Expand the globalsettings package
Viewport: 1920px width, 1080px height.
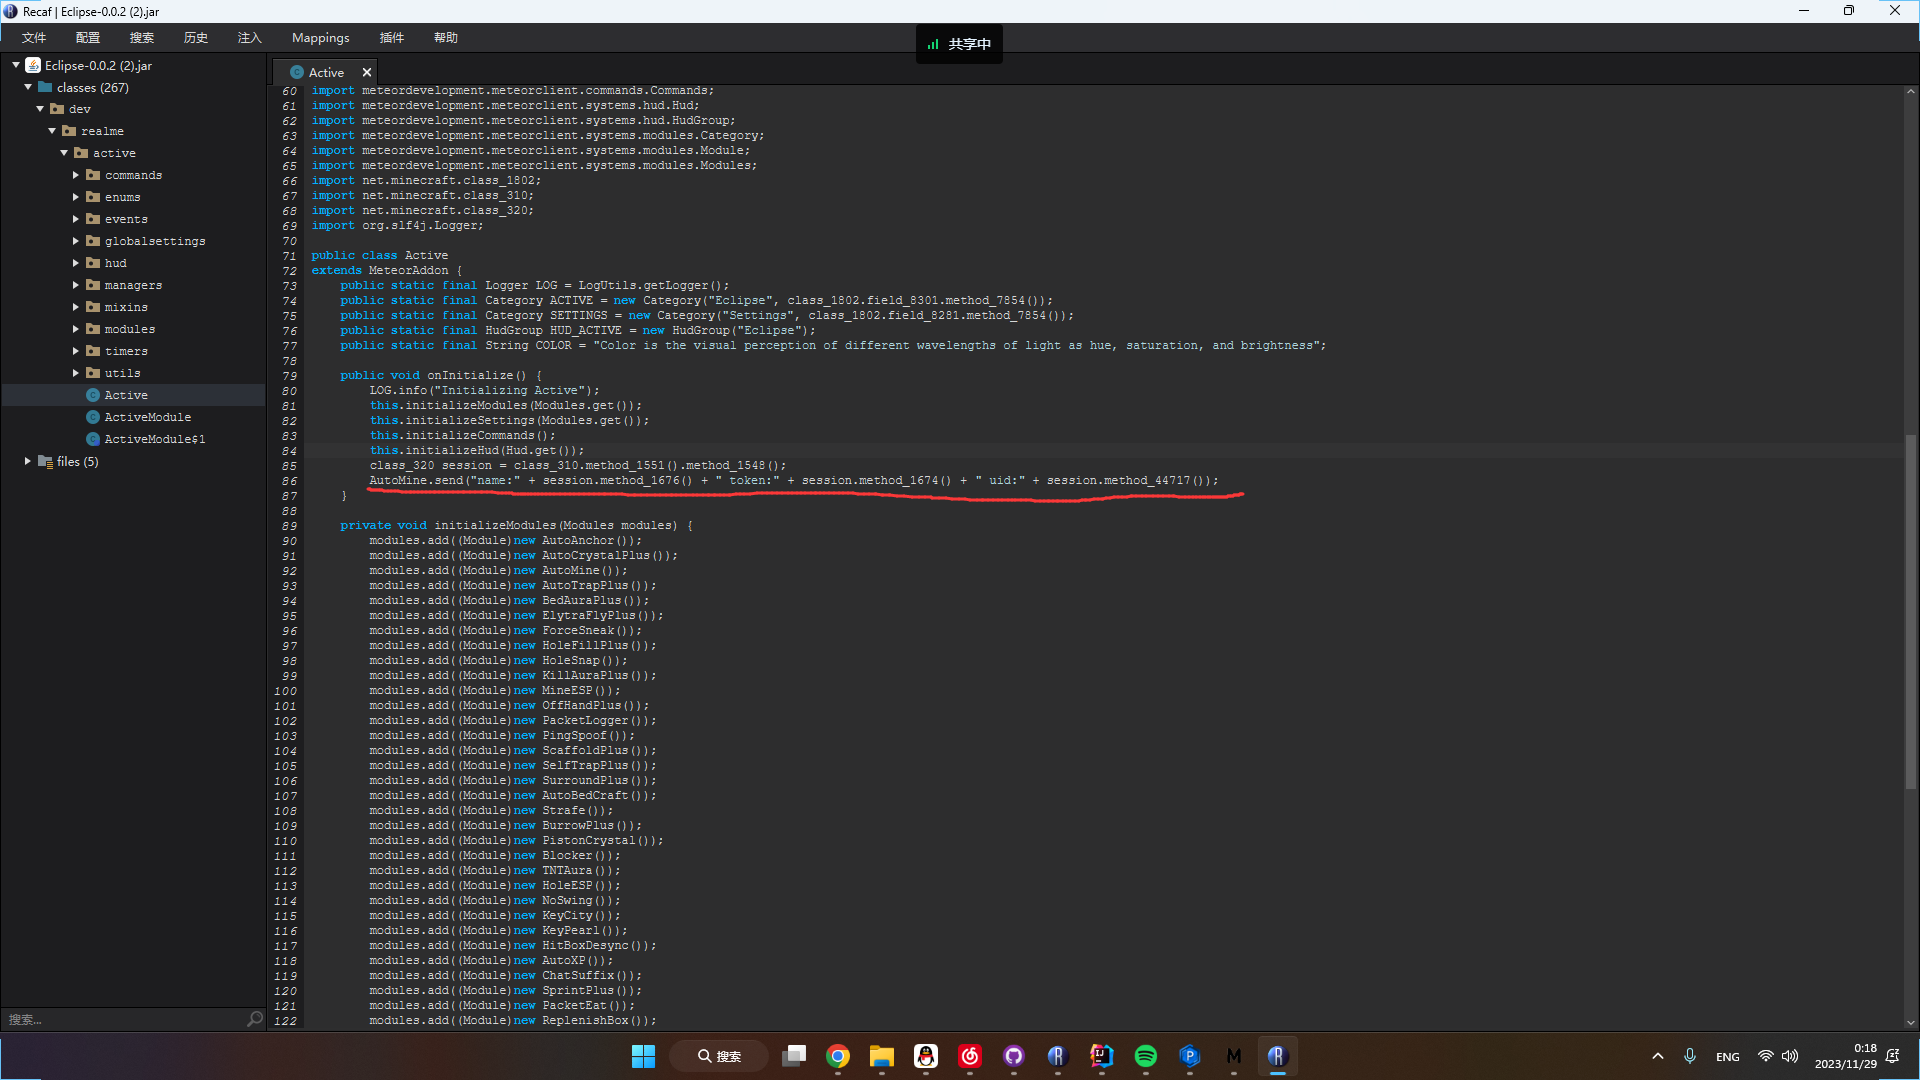(x=76, y=241)
